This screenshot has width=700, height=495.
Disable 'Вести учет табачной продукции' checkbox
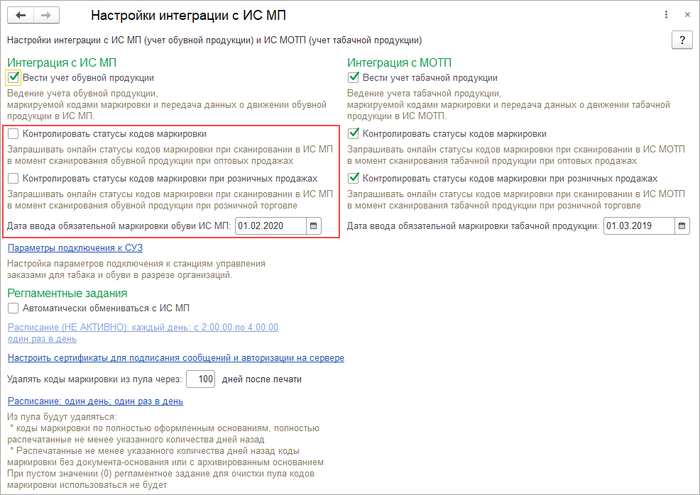(354, 77)
